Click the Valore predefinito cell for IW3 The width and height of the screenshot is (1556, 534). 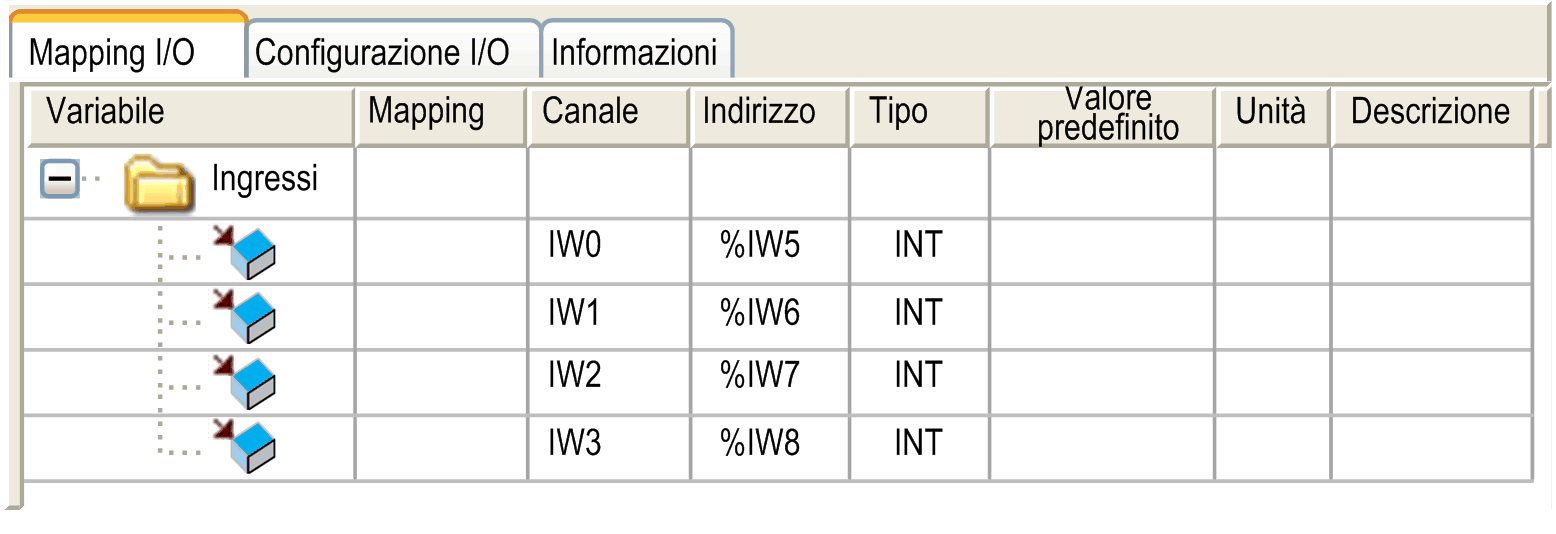tap(1102, 446)
